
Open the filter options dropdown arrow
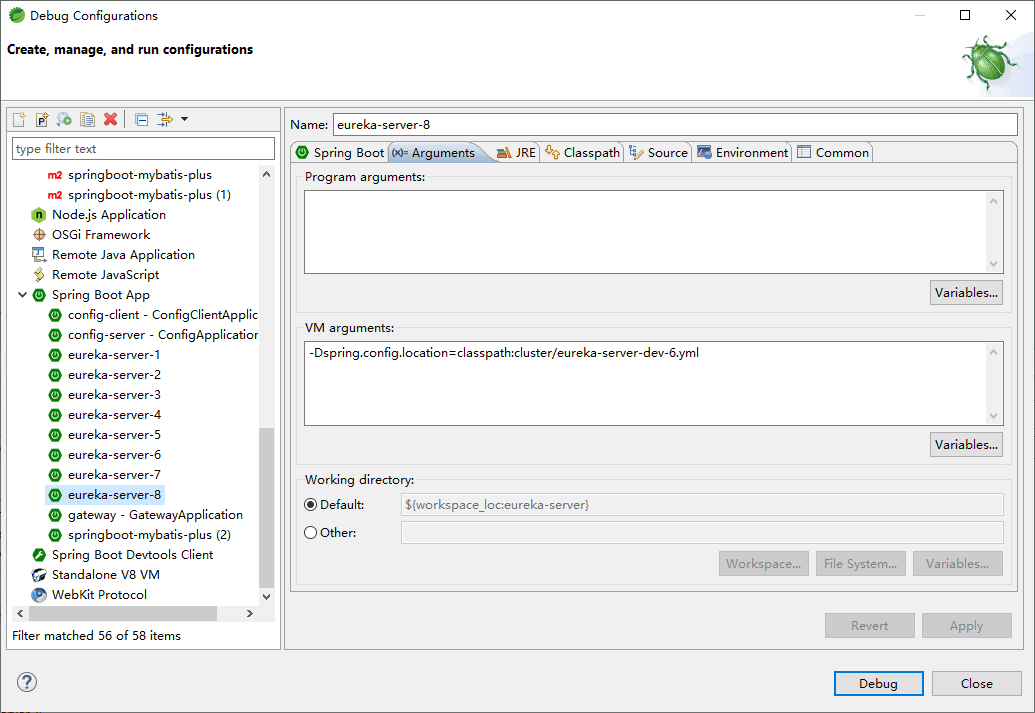tap(185, 119)
